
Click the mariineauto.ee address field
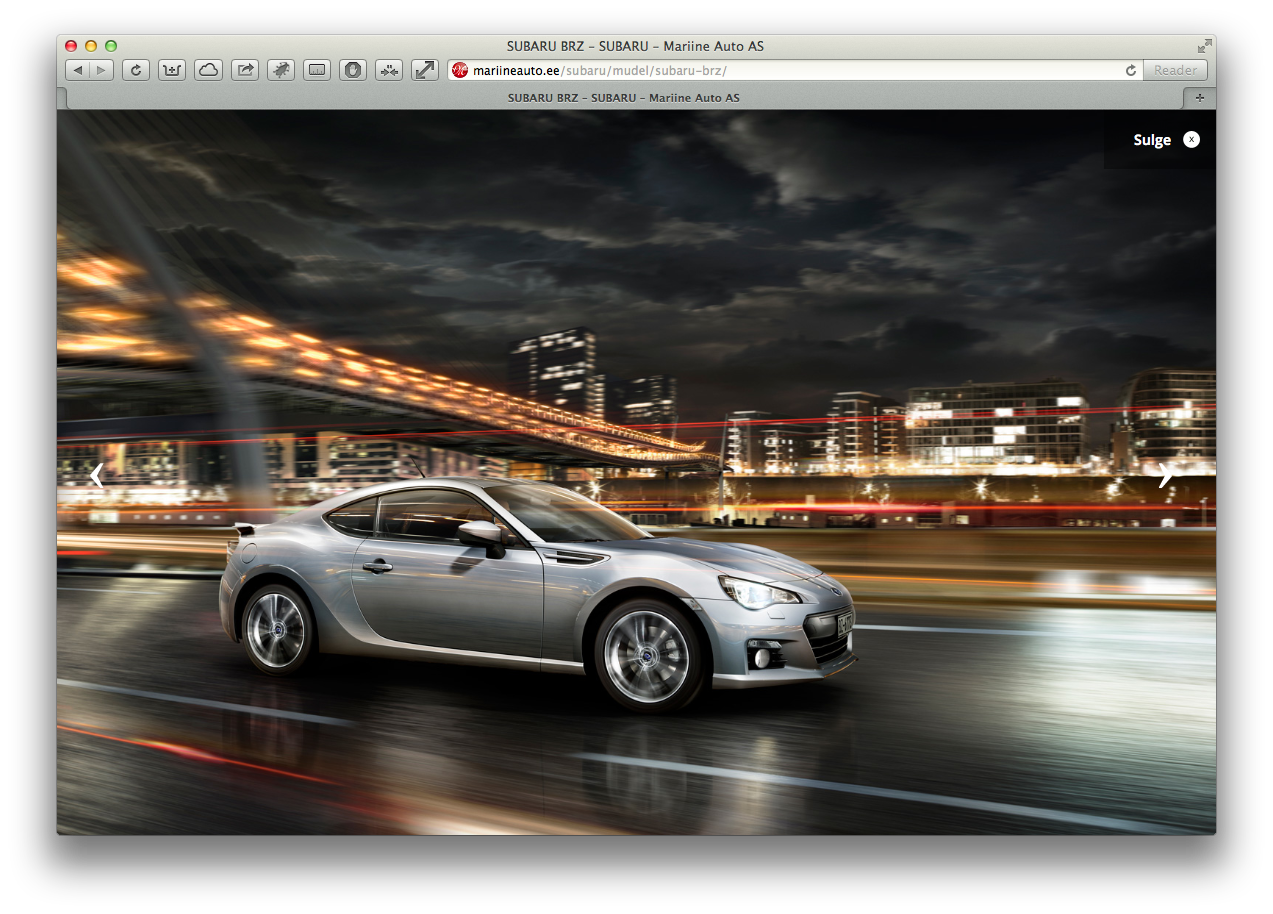[x=790, y=70]
